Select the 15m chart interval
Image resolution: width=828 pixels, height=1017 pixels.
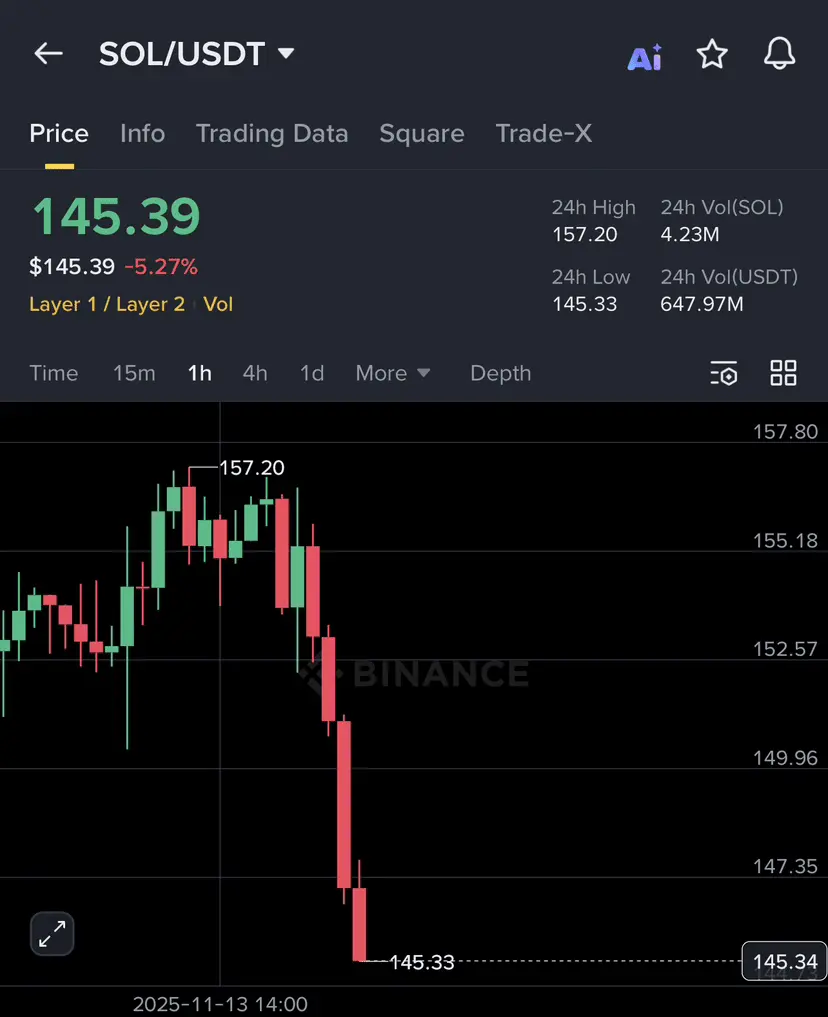(x=134, y=373)
